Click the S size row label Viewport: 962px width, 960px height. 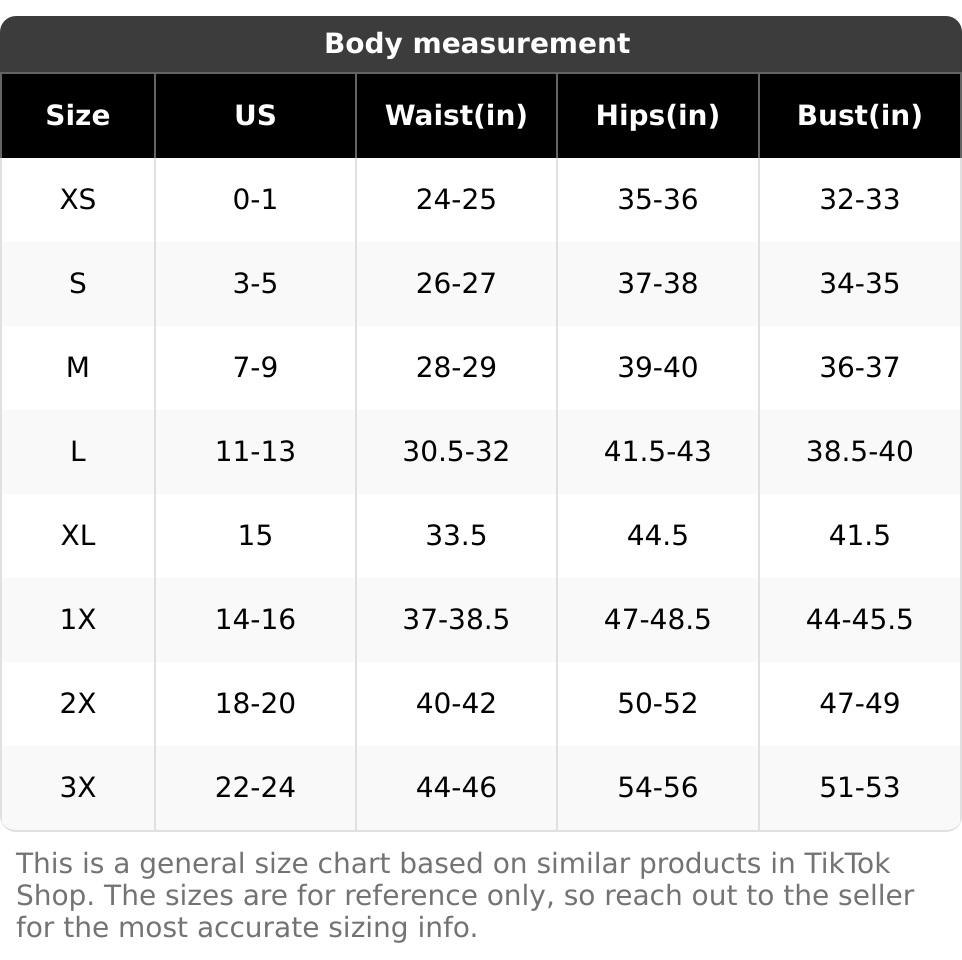pyautogui.click(x=78, y=284)
